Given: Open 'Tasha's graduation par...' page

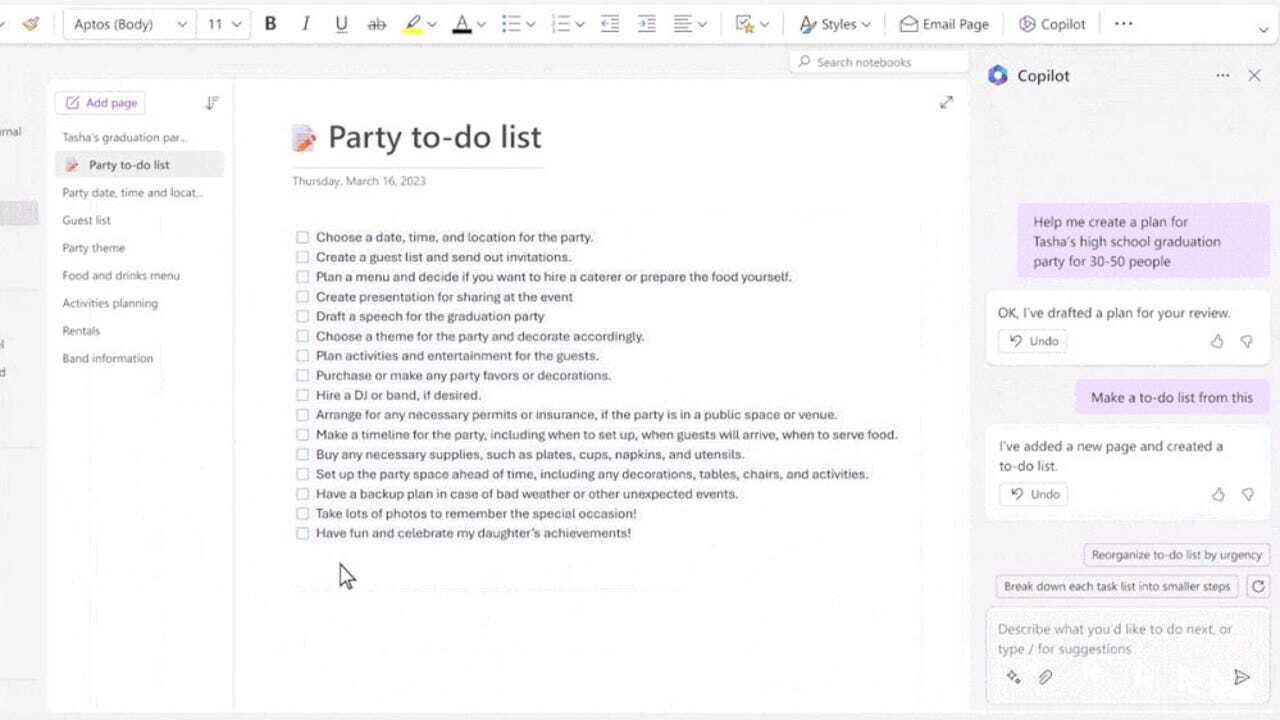Looking at the screenshot, I should pyautogui.click(x=125, y=137).
